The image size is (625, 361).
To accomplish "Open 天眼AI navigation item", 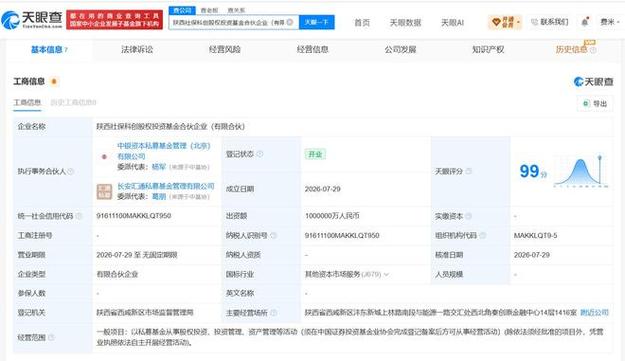I will pos(452,22).
